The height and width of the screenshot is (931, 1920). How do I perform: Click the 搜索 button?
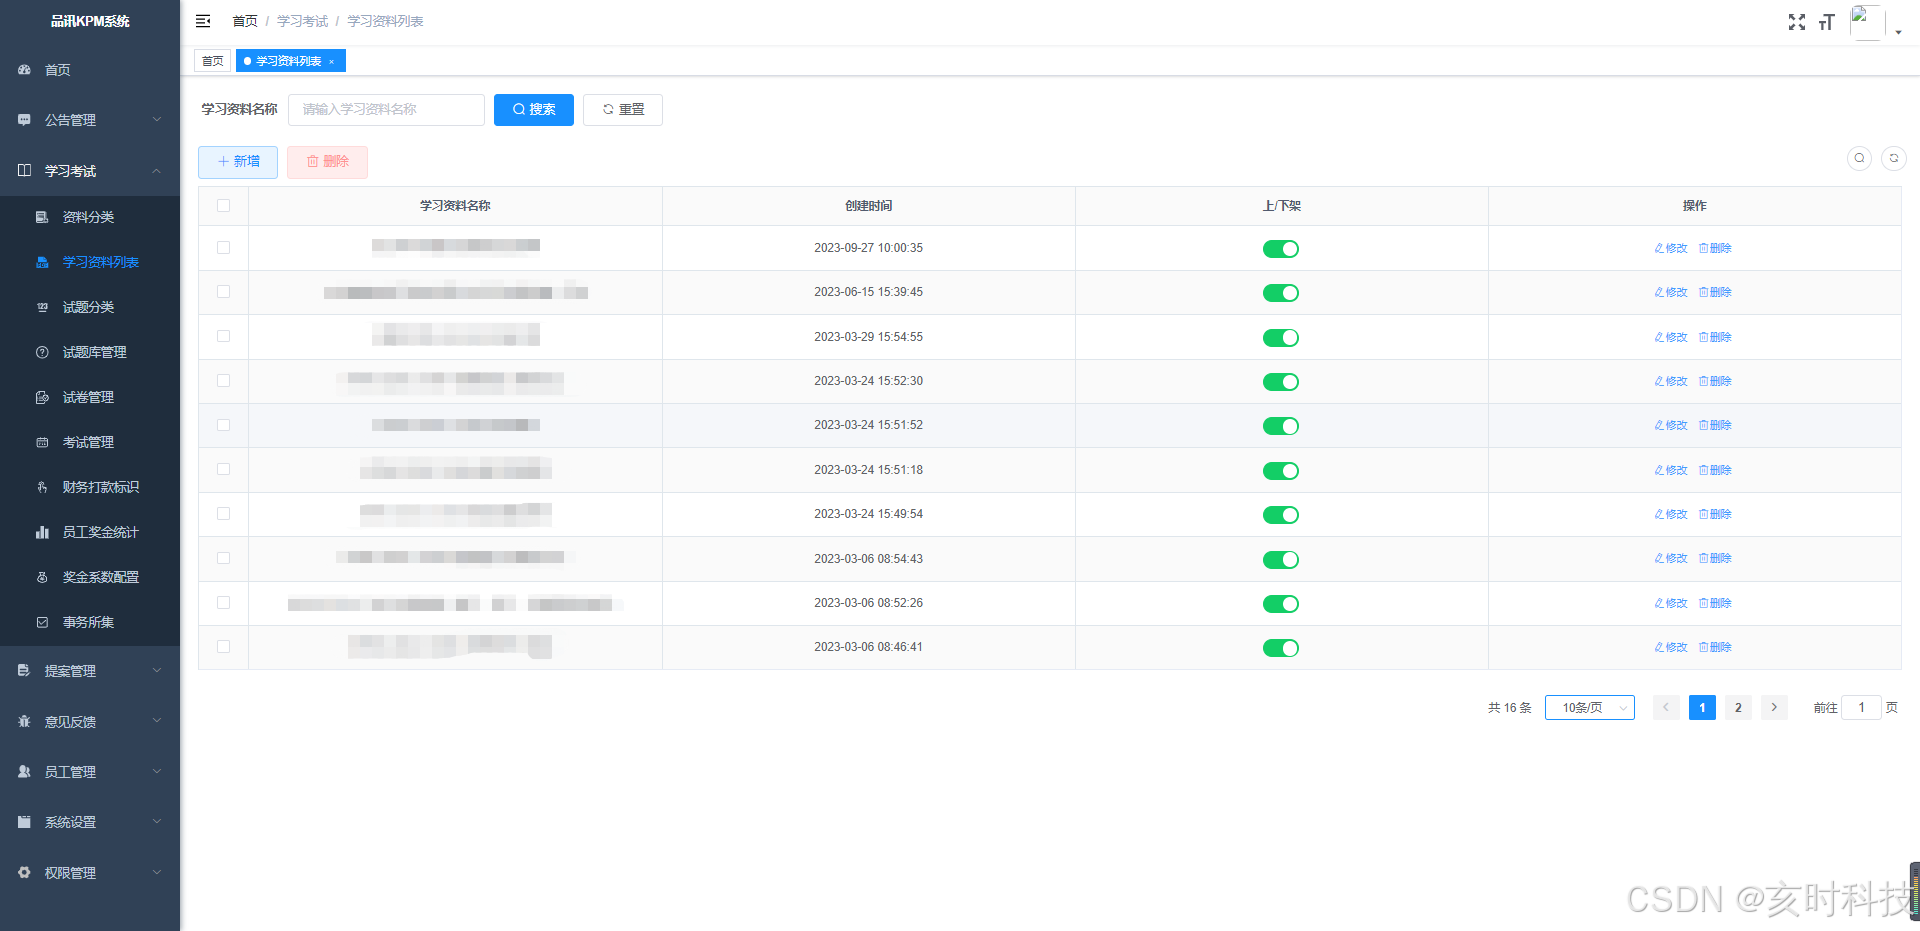pos(534,110)
